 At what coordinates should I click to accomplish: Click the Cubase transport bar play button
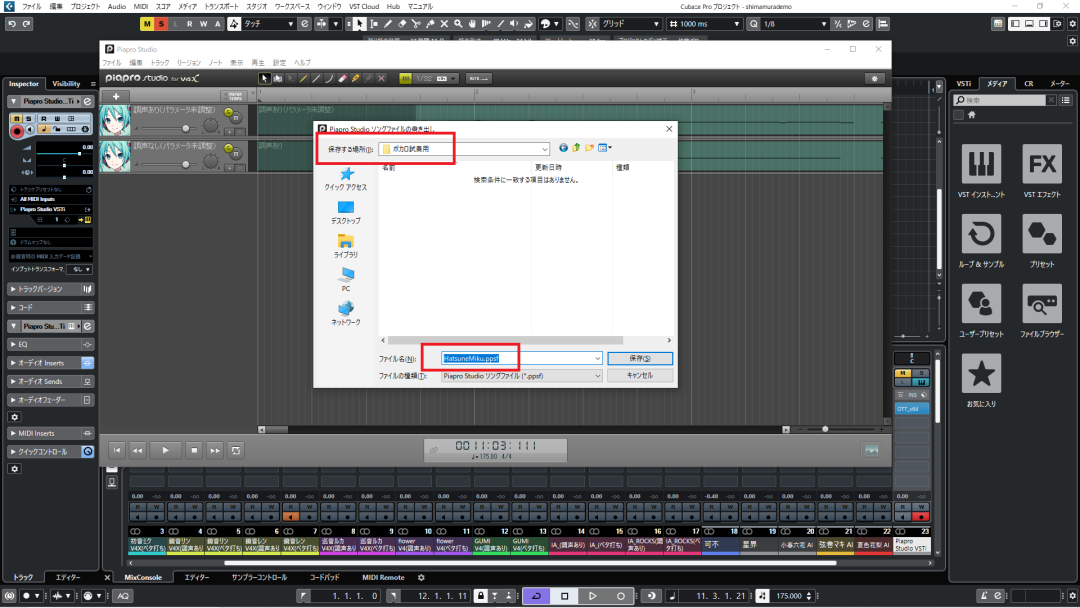coord(592,596)
